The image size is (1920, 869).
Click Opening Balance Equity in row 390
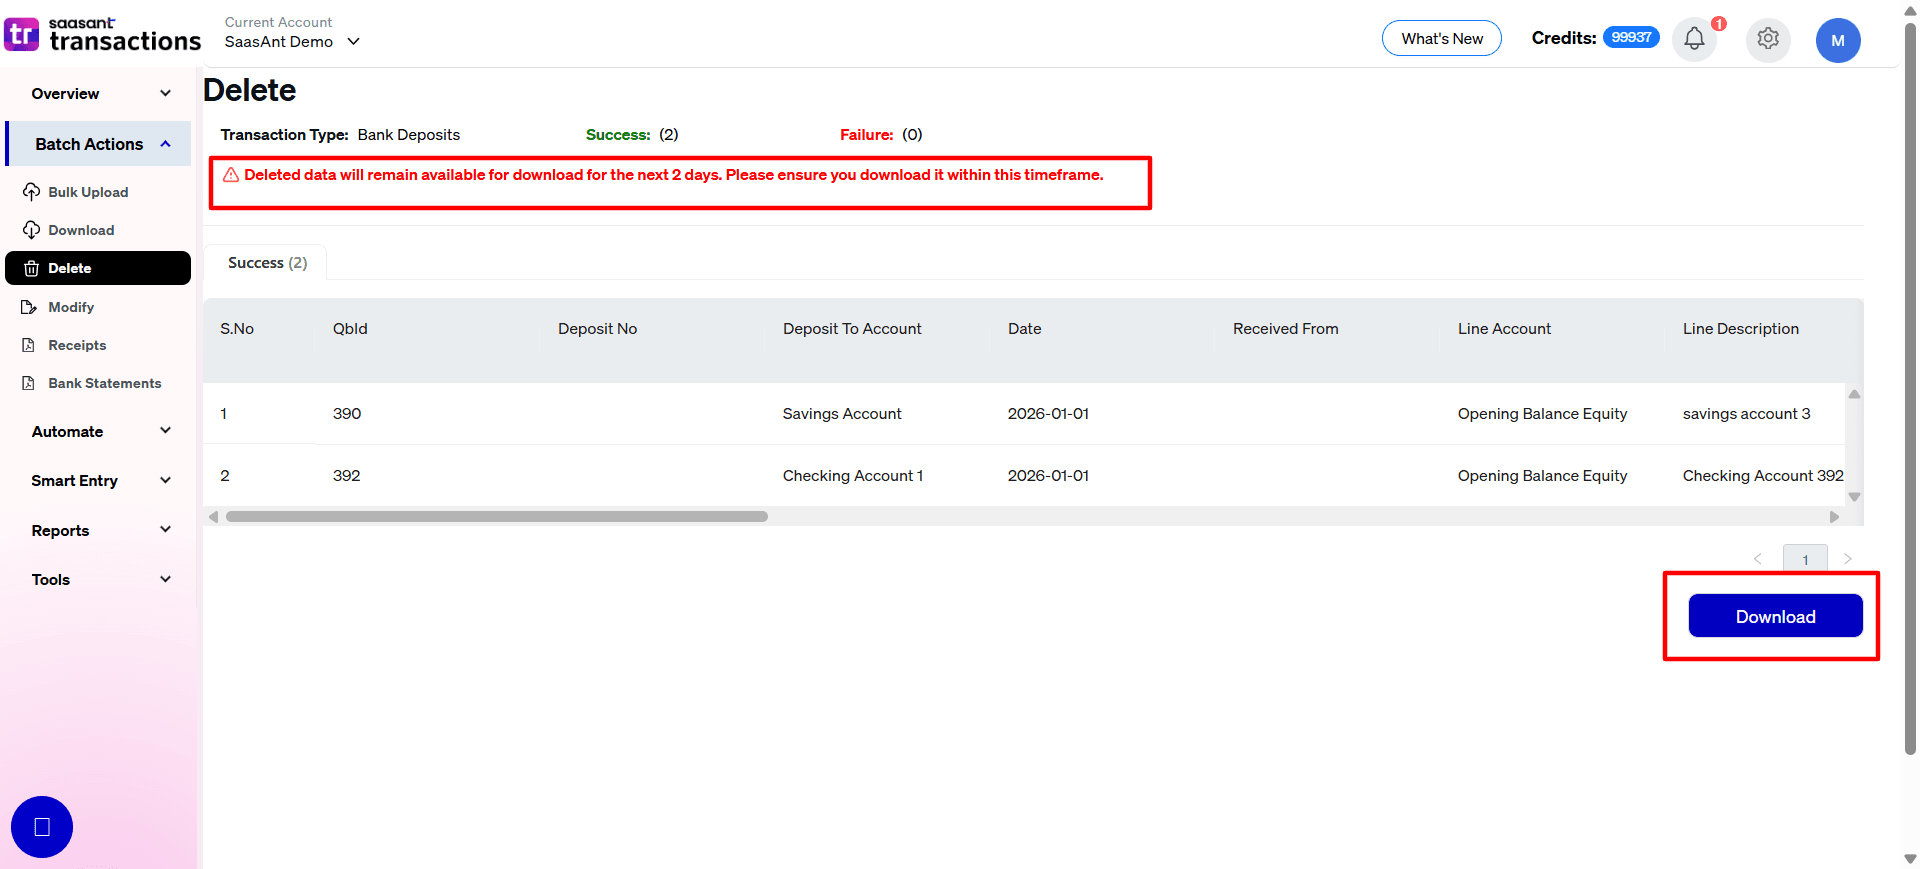(1542, 414)
